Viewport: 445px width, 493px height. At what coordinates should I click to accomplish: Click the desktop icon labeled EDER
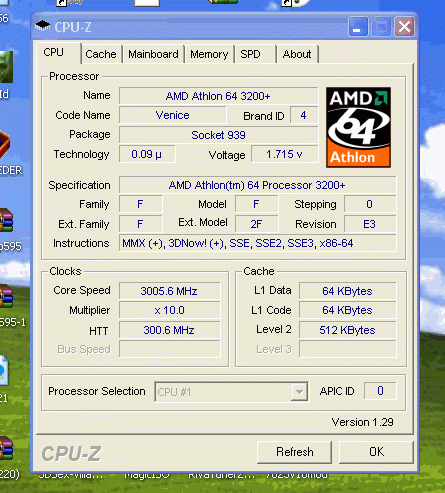click(x=4, y=145)
